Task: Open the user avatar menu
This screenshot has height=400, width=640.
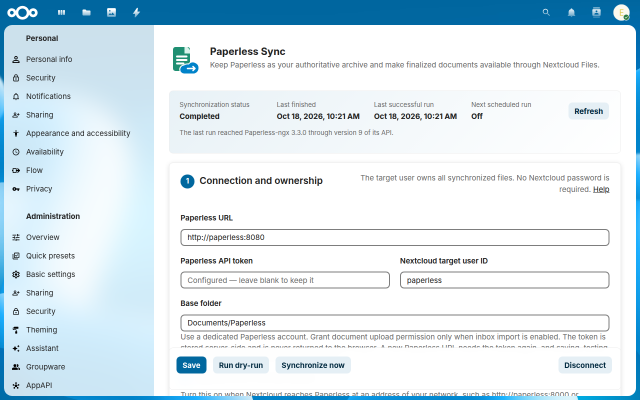Action: (x=621, y=13)
